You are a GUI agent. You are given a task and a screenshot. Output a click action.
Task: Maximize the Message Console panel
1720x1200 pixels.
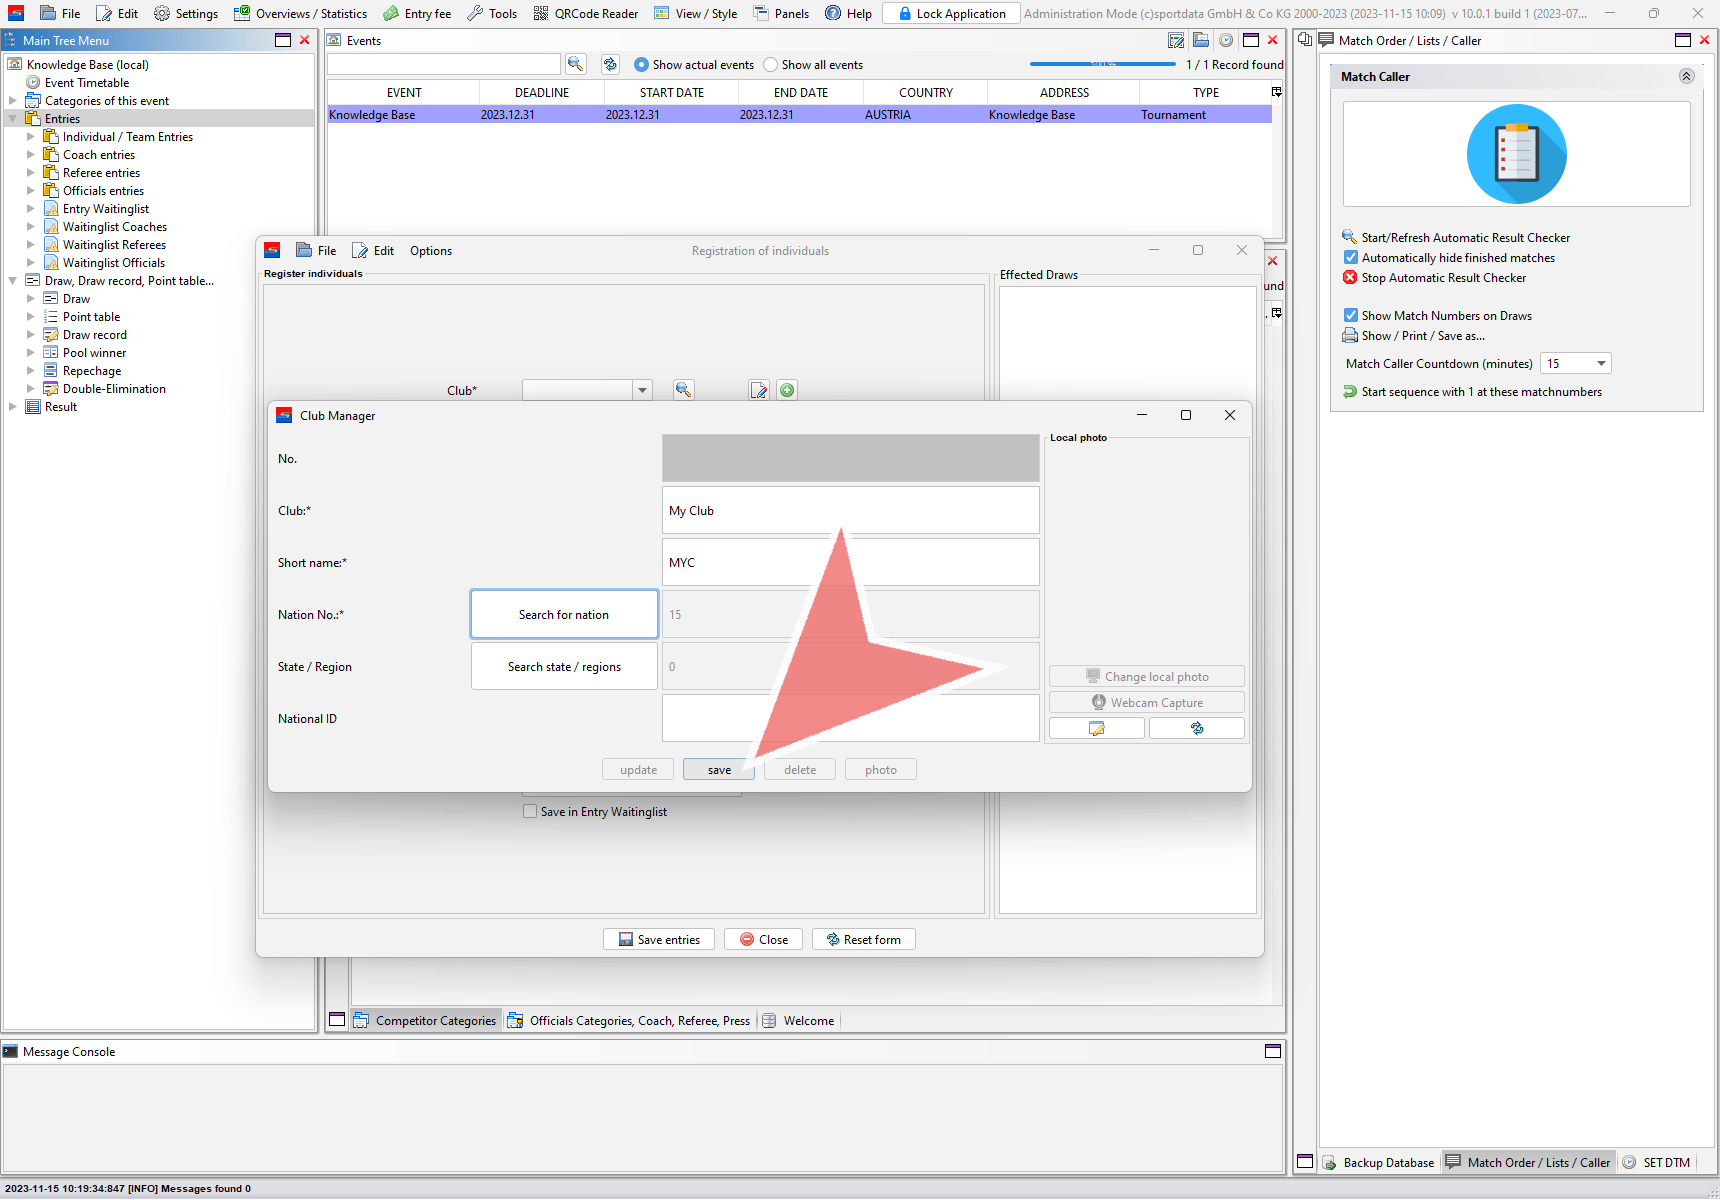click(1273, 1051)
